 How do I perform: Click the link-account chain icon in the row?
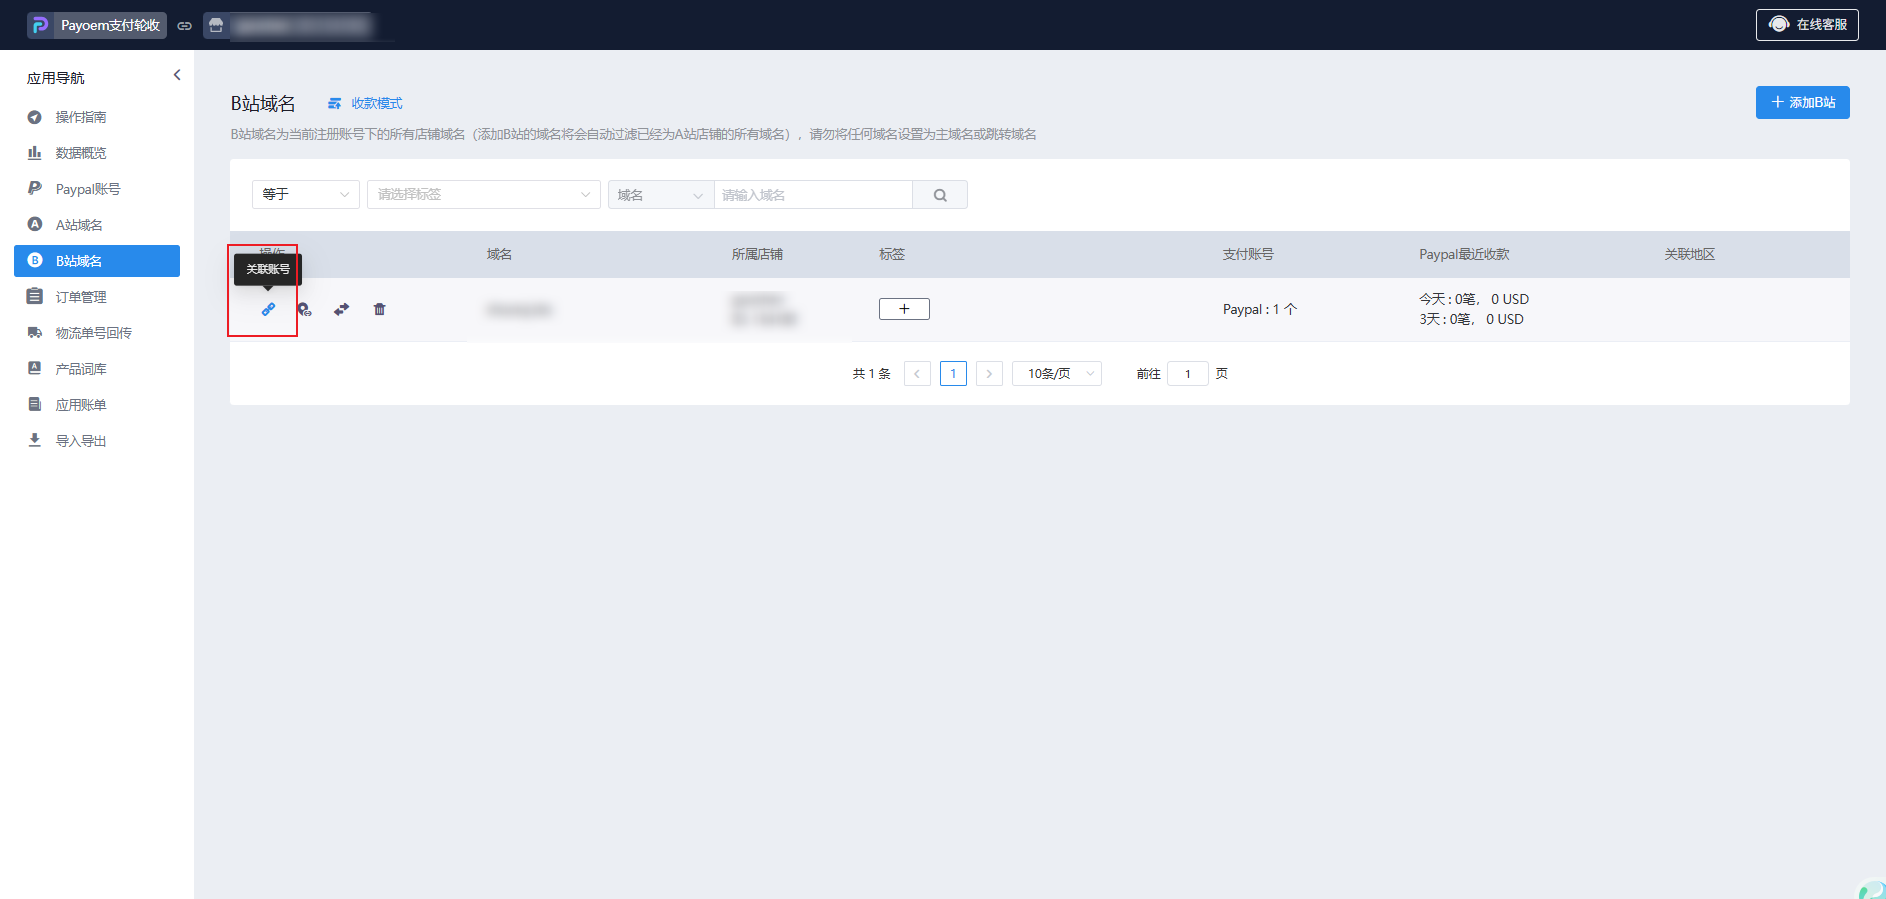[x=268, y=309]
